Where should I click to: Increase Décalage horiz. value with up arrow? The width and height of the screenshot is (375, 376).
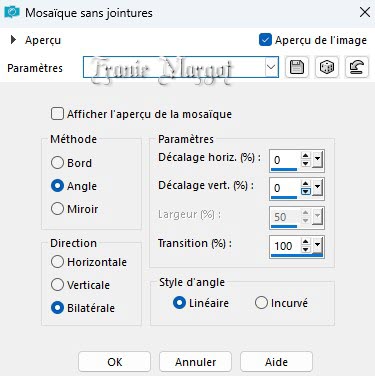(x=306, y=156)
